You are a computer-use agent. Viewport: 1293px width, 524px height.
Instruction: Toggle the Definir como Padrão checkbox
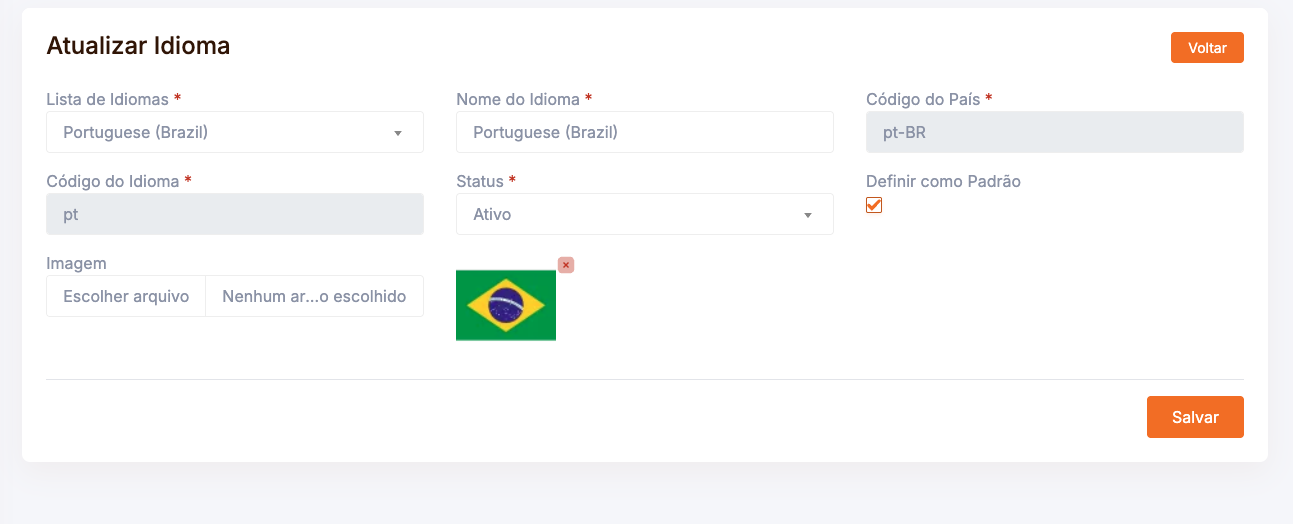(x=874, y=205)
